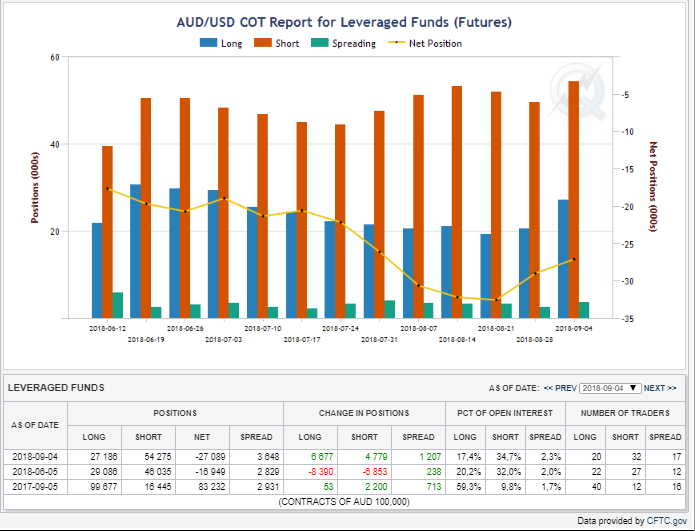695x531 pixels.
Task: Click the blue Long legend color swatch
Action: (x=208, y=43)
